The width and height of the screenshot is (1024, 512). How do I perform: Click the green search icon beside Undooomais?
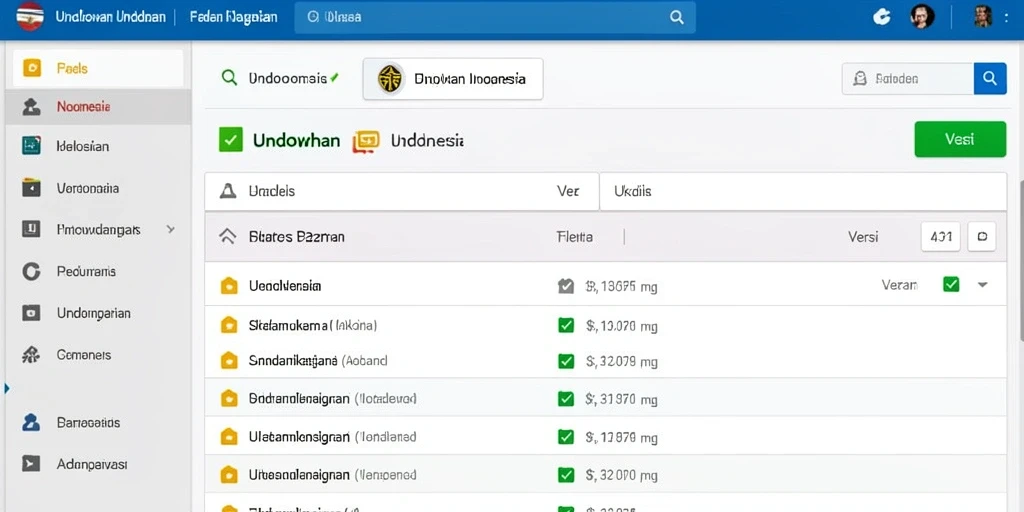[x=229, y=78]
